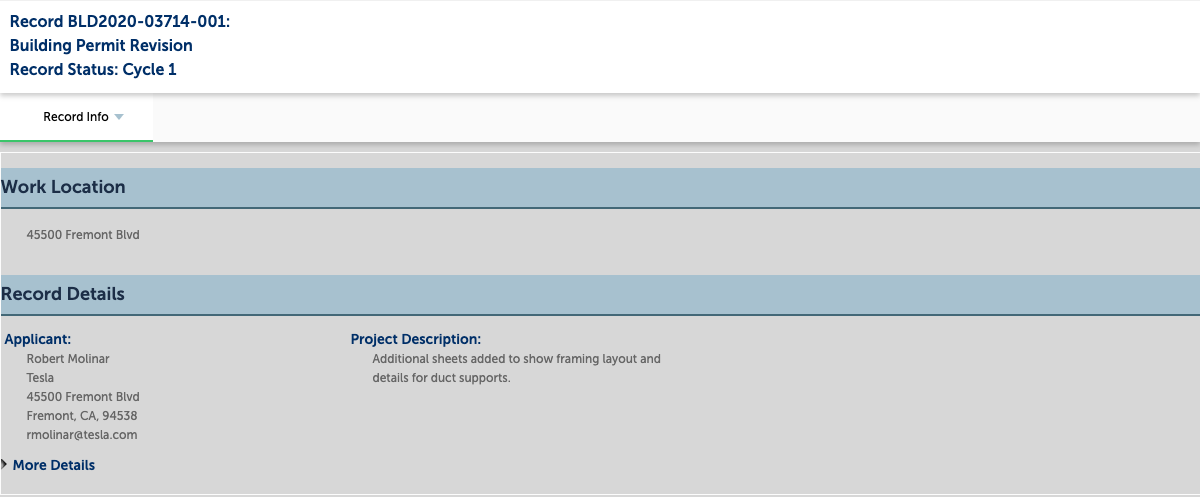Click the Record Info dropdown arrow
This screenshot has width=1200, height=497.
(119, 117)
